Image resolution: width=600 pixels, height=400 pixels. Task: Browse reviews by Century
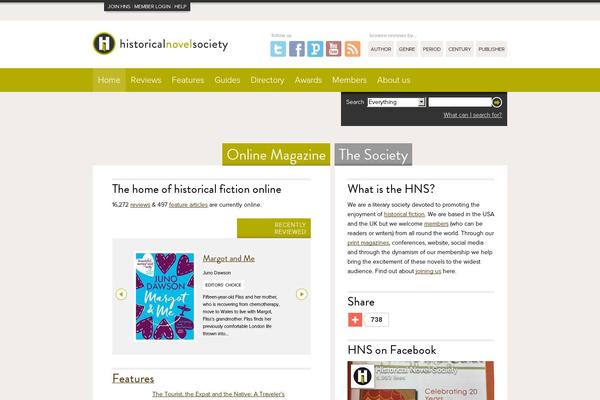tap(460, 49)
